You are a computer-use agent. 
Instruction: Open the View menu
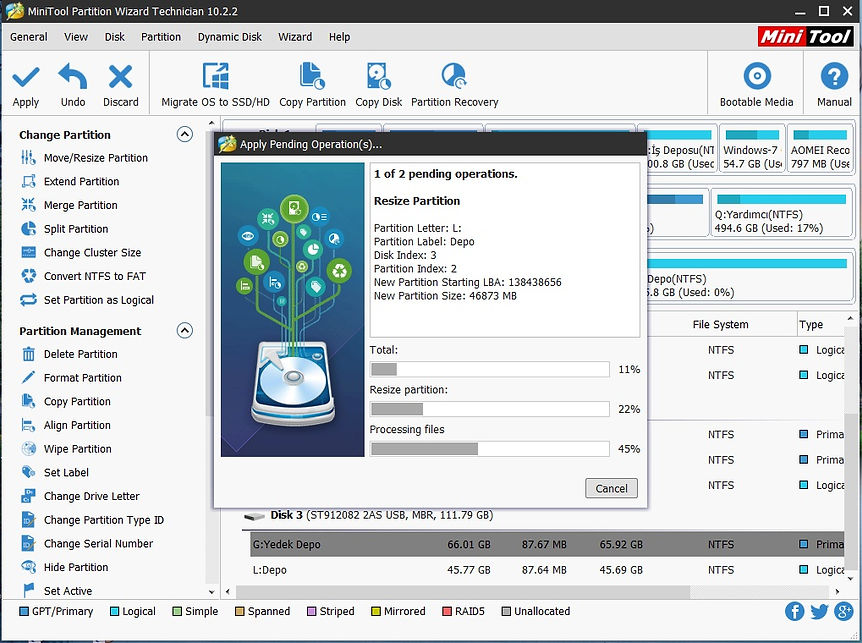tap(76, 37)
